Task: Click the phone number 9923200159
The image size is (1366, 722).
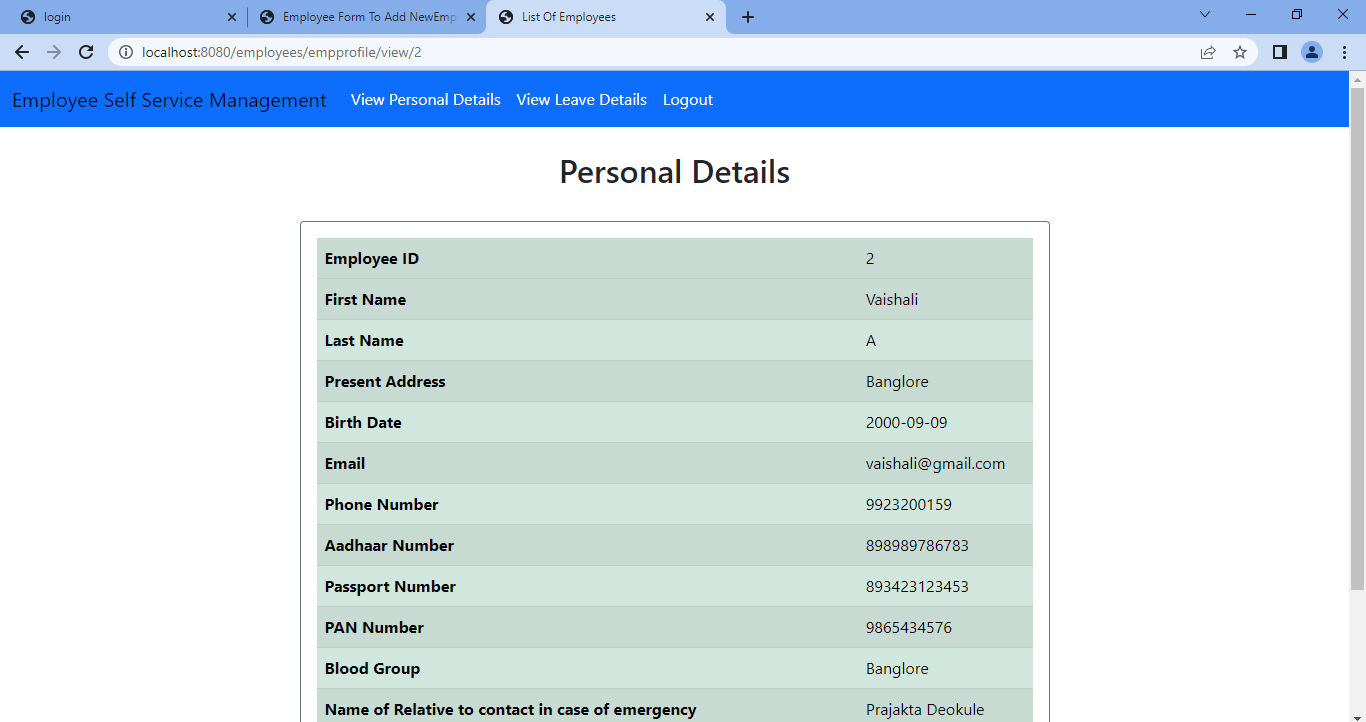Action: (x=909, y=505)
